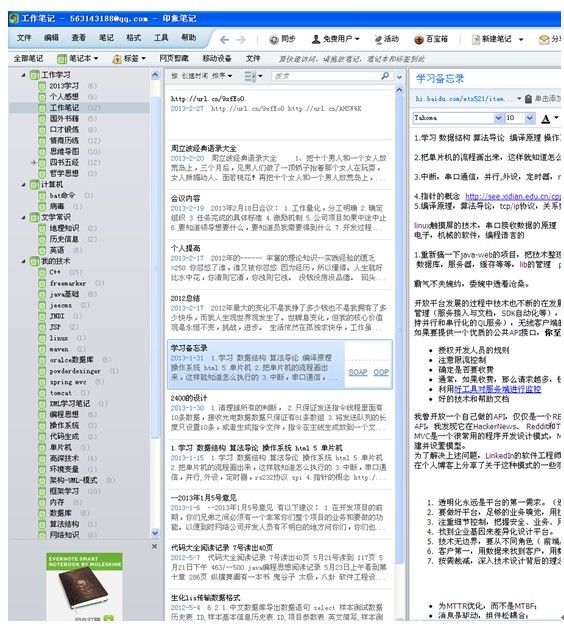
Task: Open the 文件 menu in the menu bar
Action: tap(24, 38)
